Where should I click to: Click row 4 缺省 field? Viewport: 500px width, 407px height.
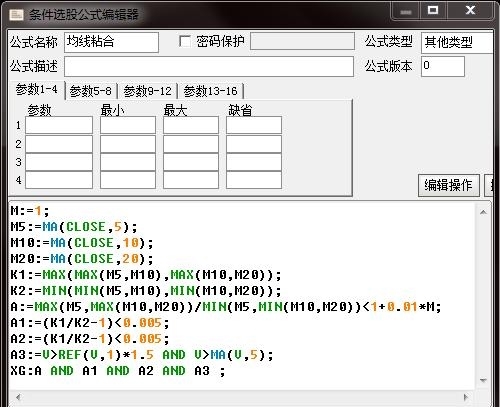click(254, 180)
